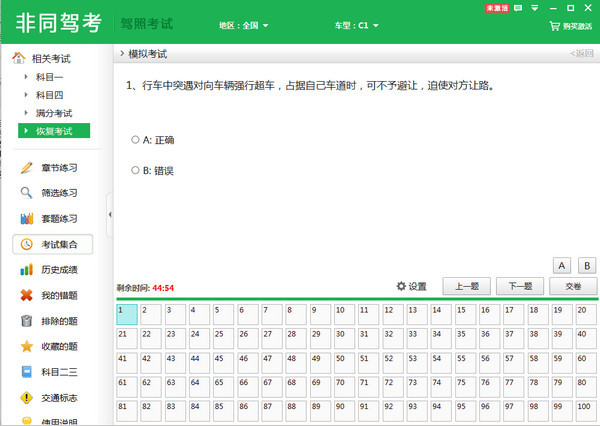This screenshot has width=600, height=426.
Task: Click the 下一题 next question button
Action: (x=519, y=286)
